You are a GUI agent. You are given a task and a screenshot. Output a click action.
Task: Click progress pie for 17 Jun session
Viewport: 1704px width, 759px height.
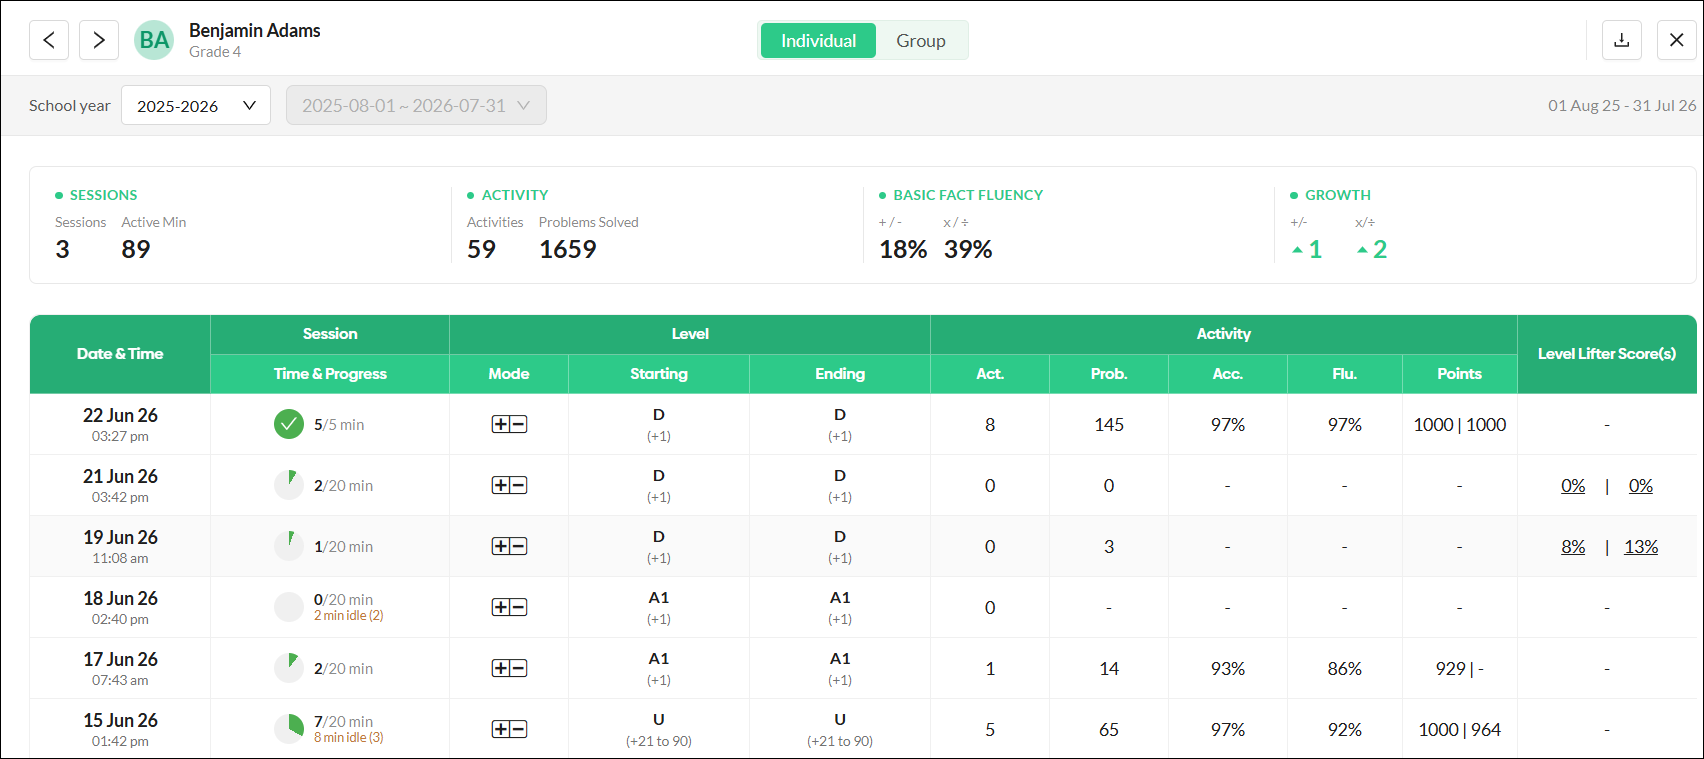pyautogui.click(x=289, y=668)
